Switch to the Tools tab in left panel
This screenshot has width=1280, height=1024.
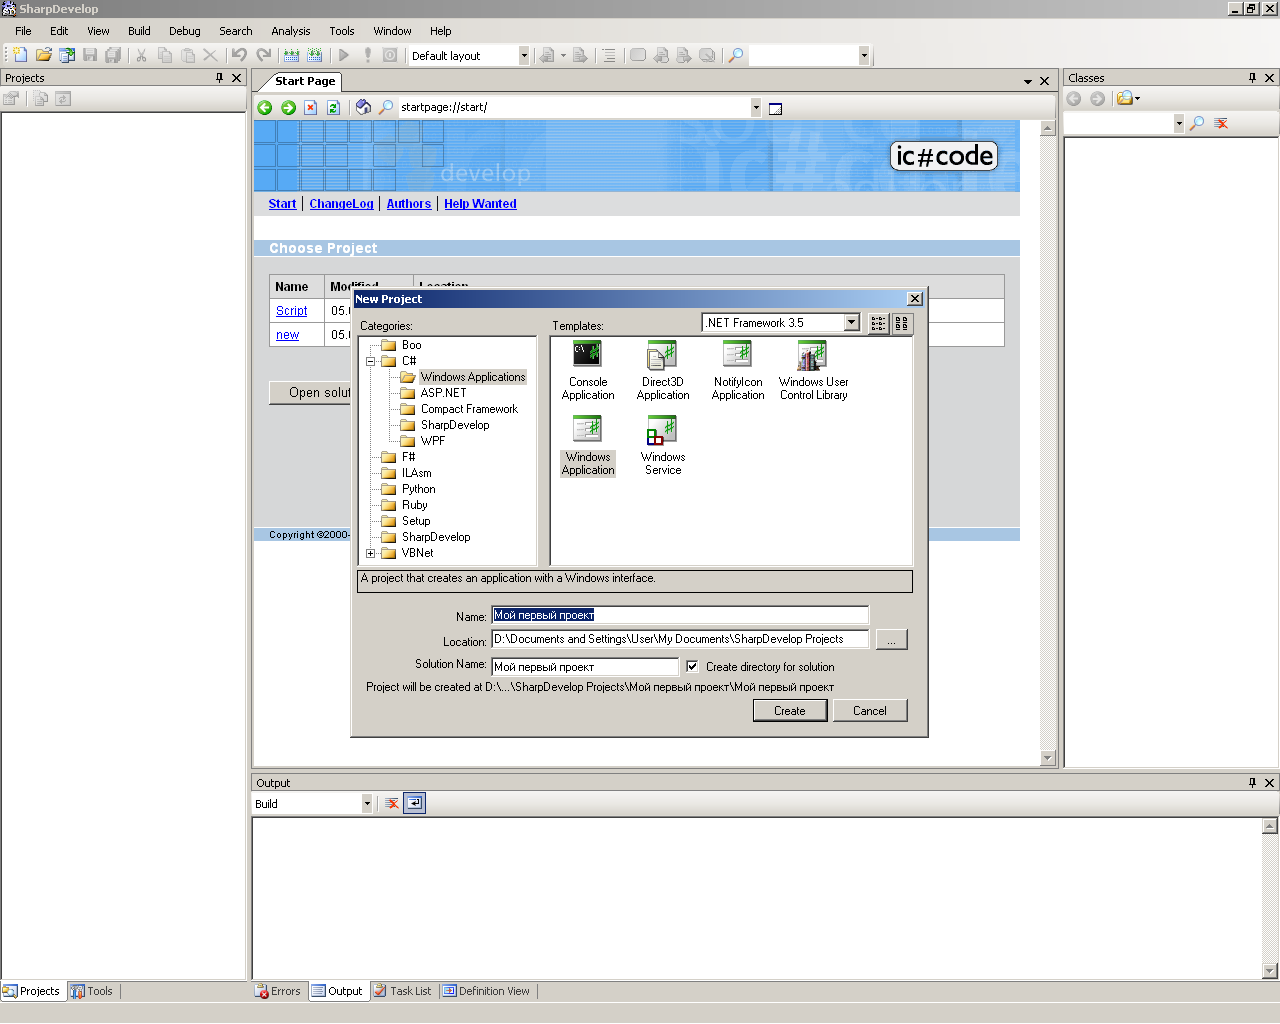click(x=91, y=991)
